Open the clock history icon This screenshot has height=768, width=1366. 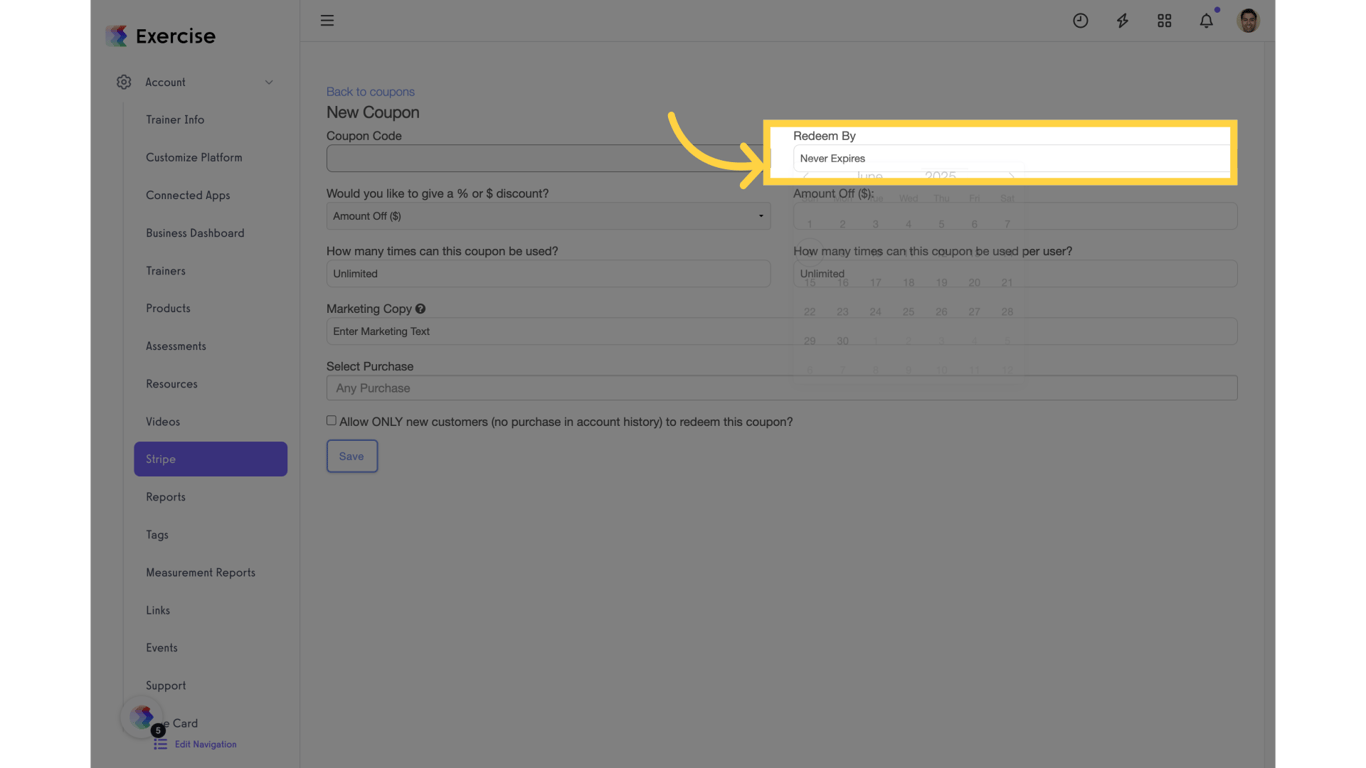(1080, 20)
